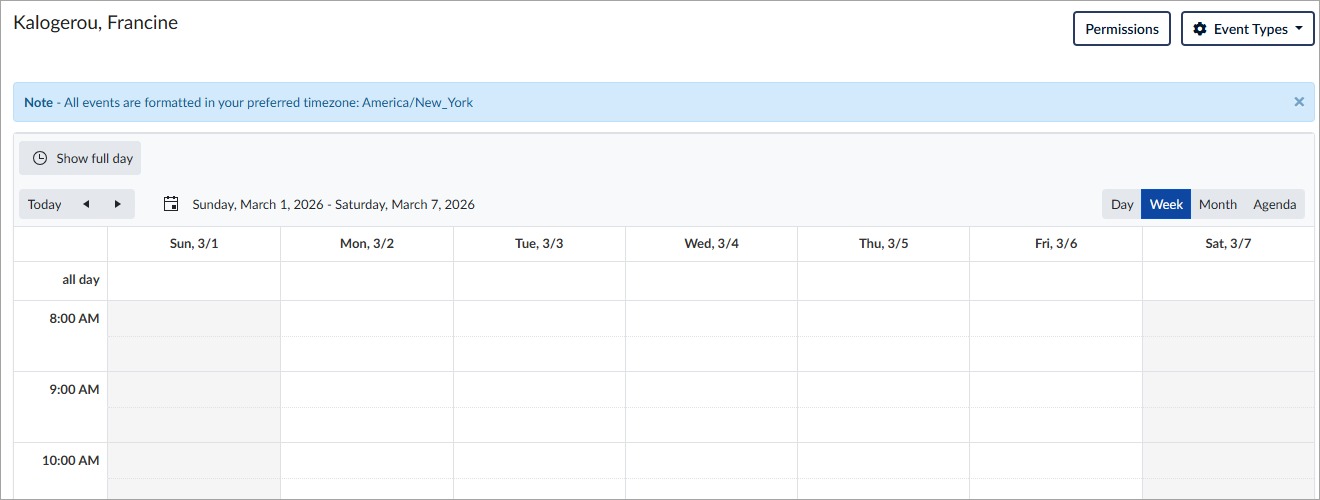Image resolution: width=1320 pixels, height=500 pixels.
Task: Open the Permissions settings
Action: pyautogui.click(x=1122, y=29)
